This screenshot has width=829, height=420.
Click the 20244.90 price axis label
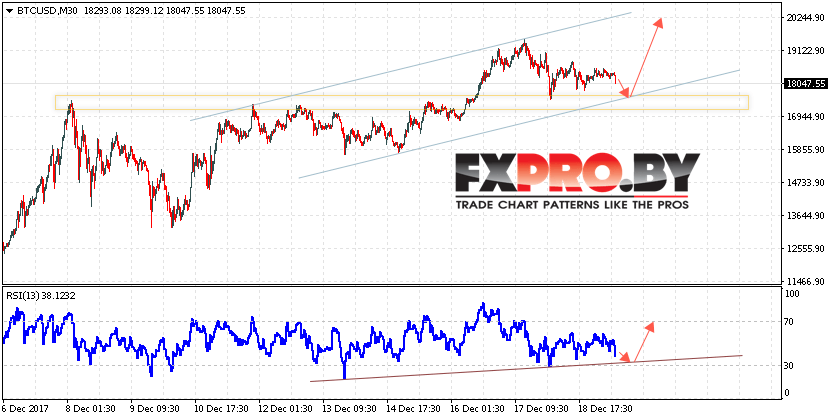(x=806, y=18)
